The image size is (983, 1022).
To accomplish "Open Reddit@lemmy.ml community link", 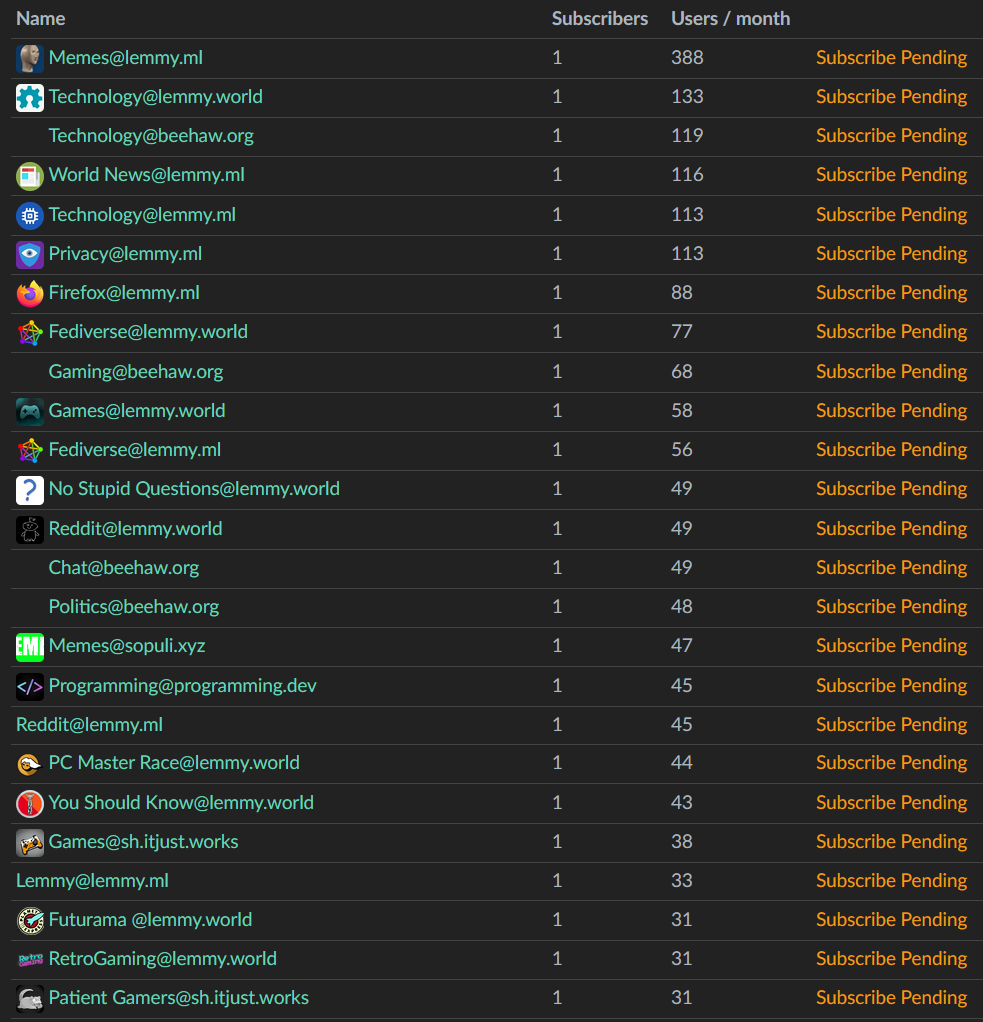I will tap(89, 725).
